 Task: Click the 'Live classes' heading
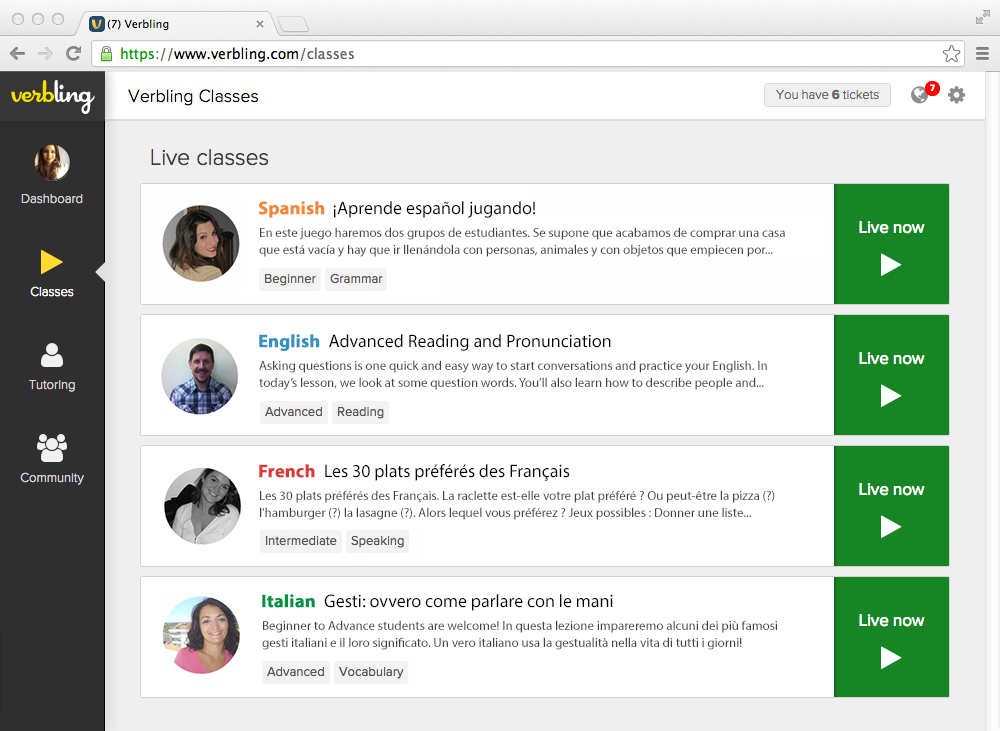click(x=209, y=158)
